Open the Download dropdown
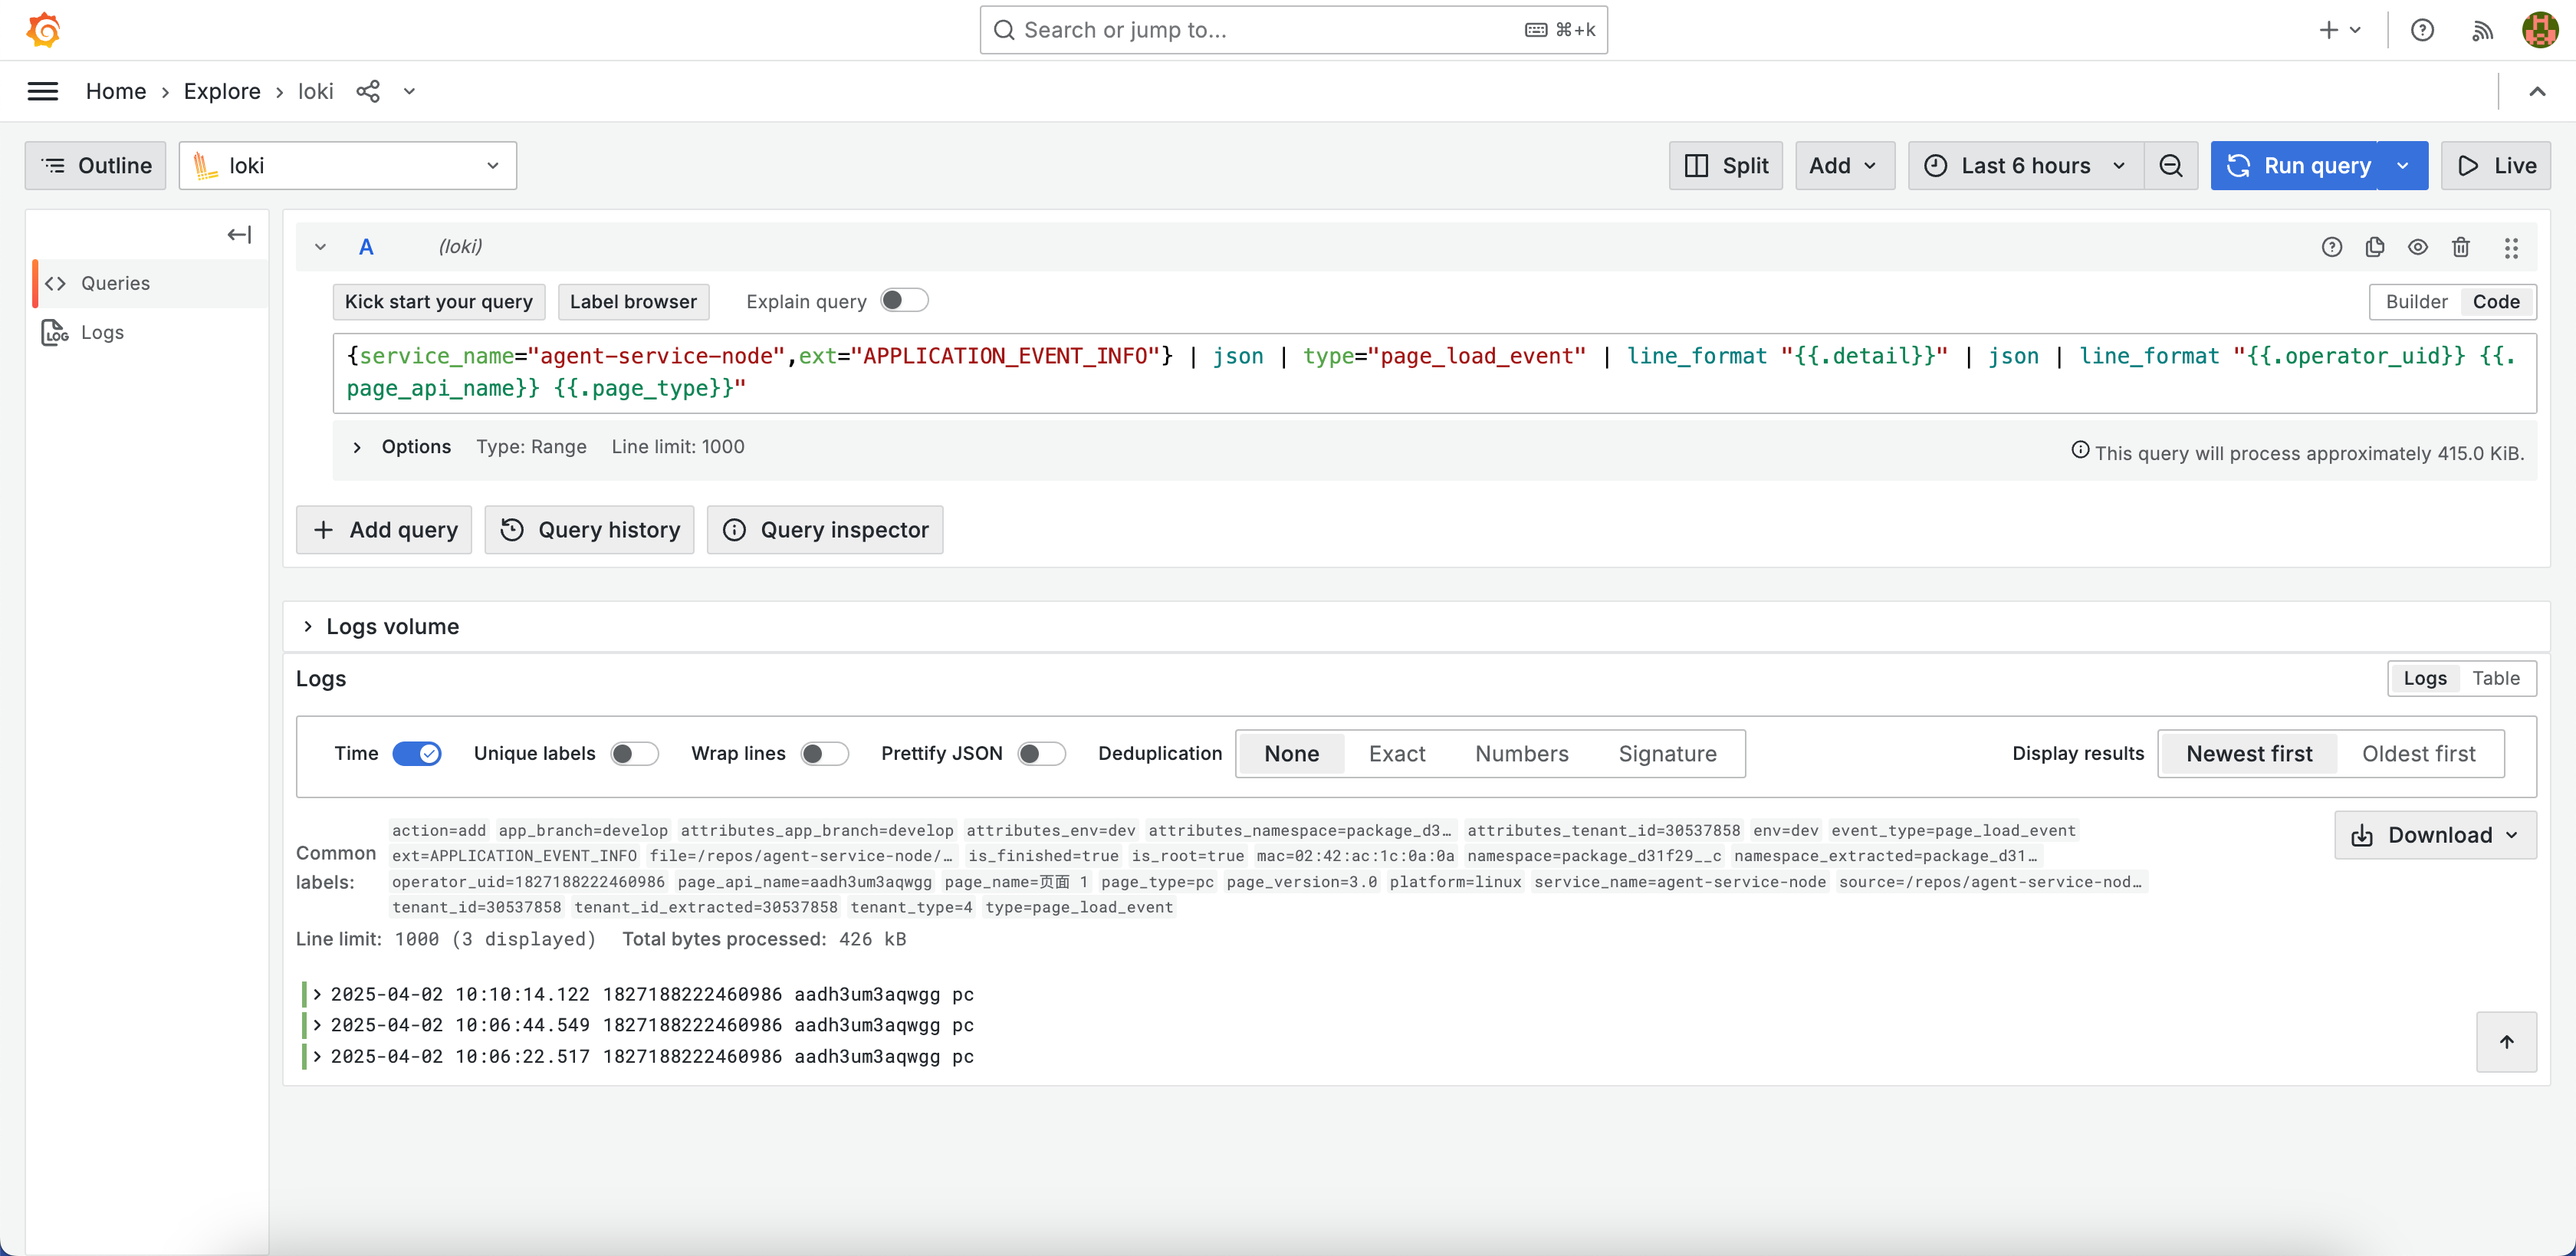2576x1256 pixels. click(2434, 835)
